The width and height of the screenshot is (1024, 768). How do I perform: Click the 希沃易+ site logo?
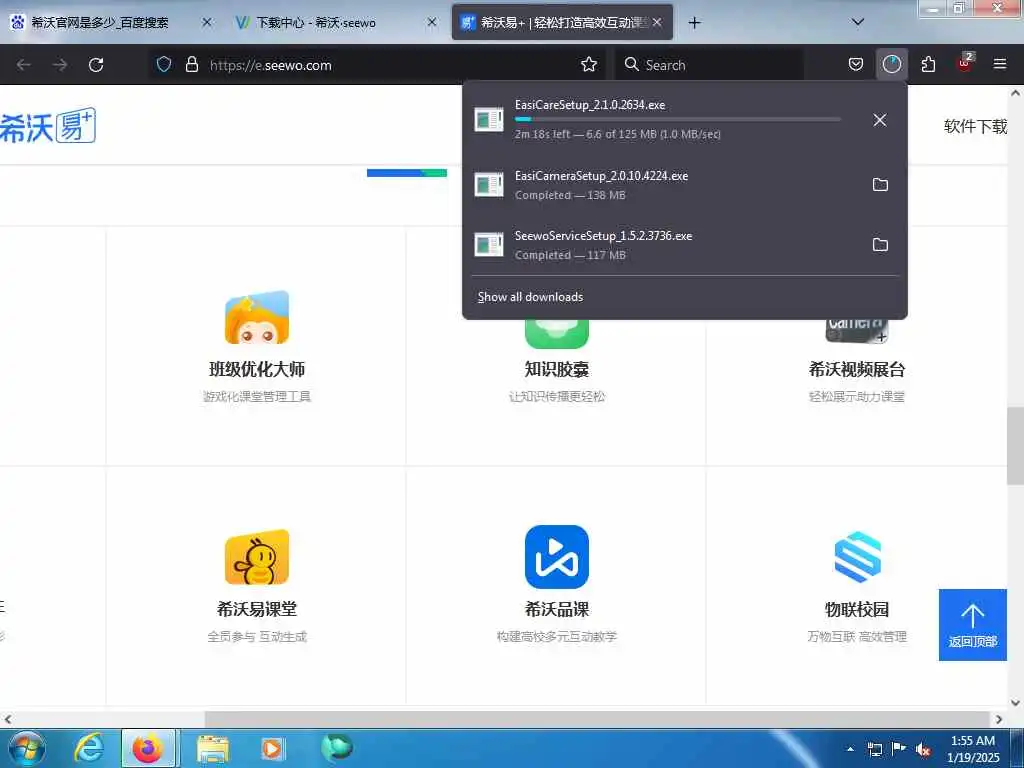48,125
